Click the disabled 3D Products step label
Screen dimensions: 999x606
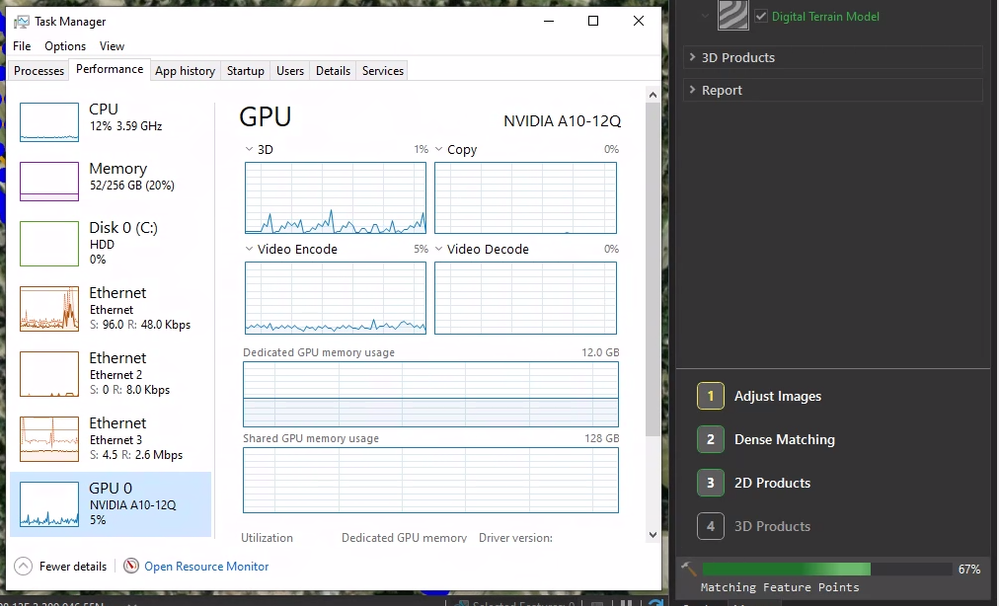(x=772, y=526)
